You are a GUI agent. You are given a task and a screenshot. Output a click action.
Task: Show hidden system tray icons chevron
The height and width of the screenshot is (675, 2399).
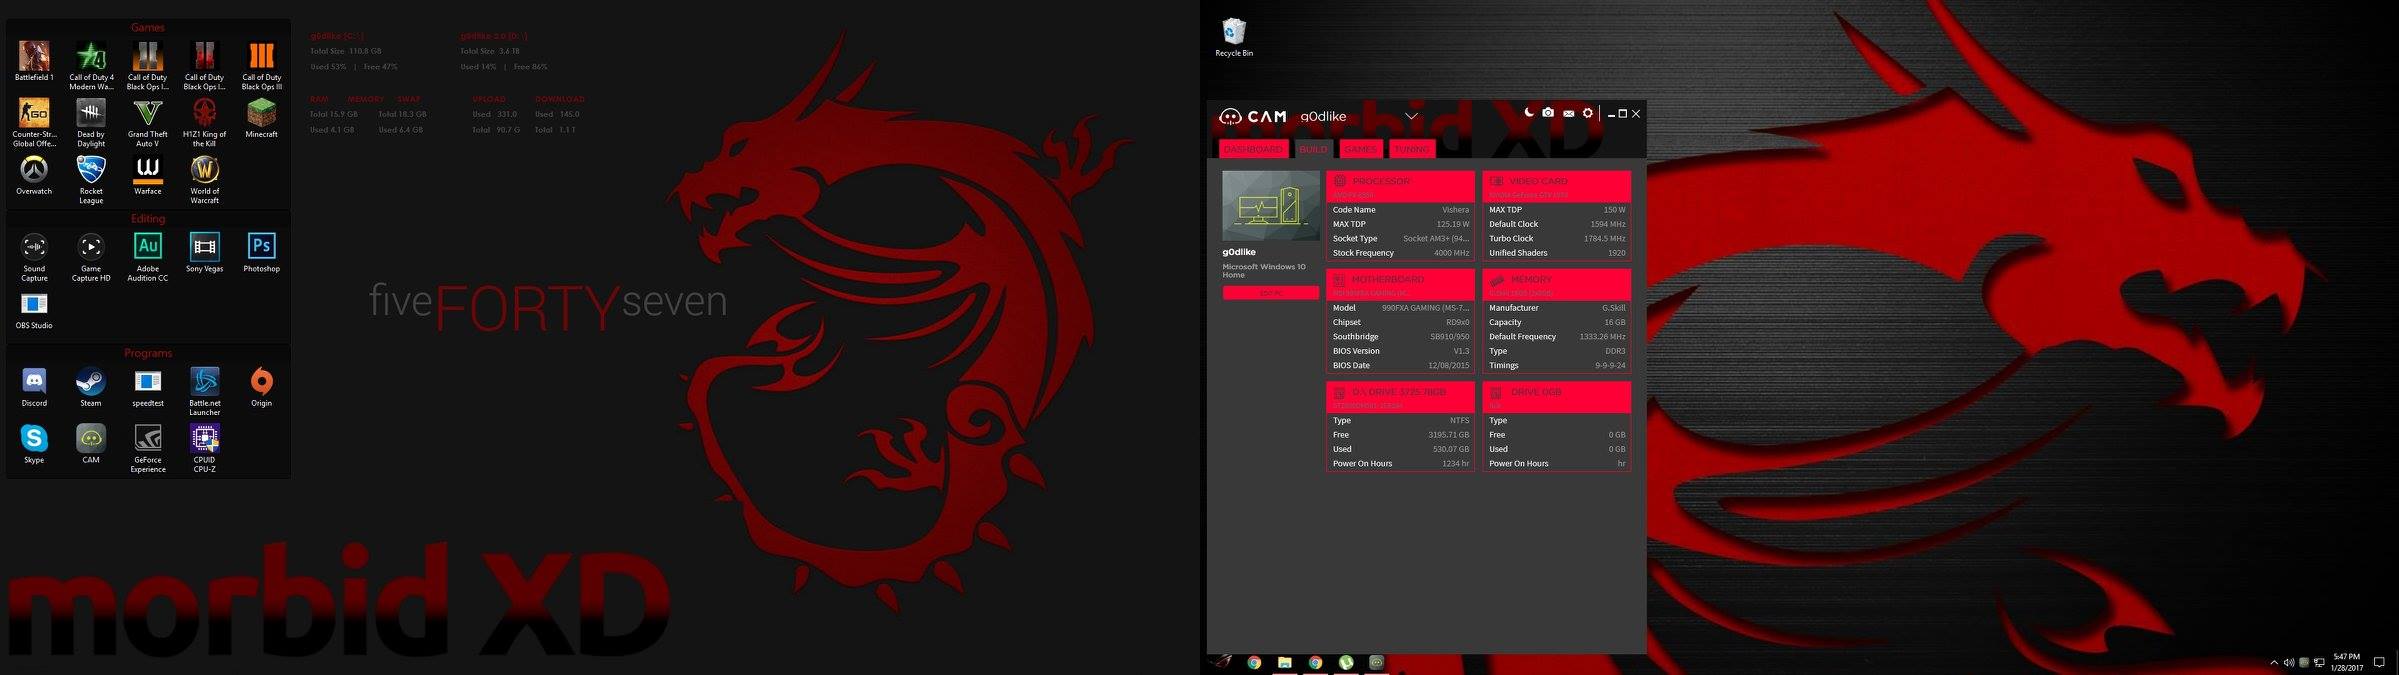pos(2274,662)
